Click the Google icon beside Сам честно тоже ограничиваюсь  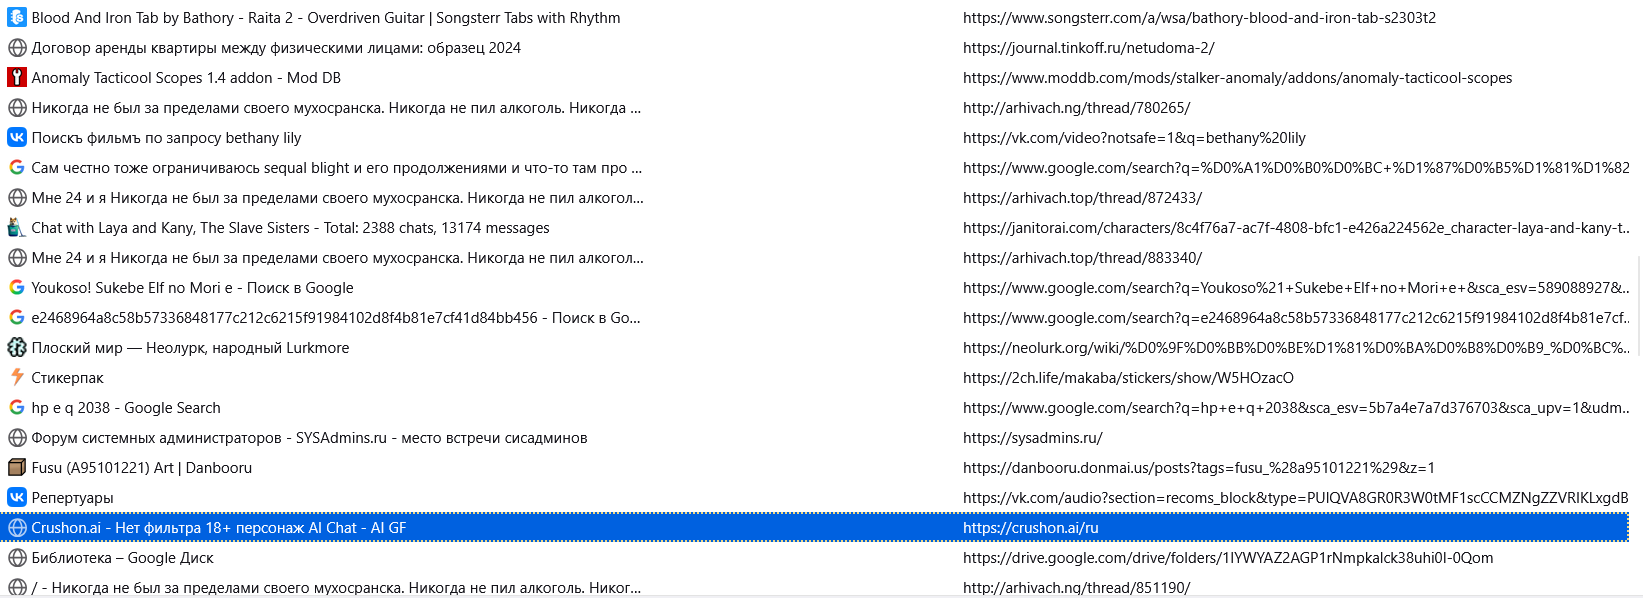pyautogui.click(x=17, y=168)
